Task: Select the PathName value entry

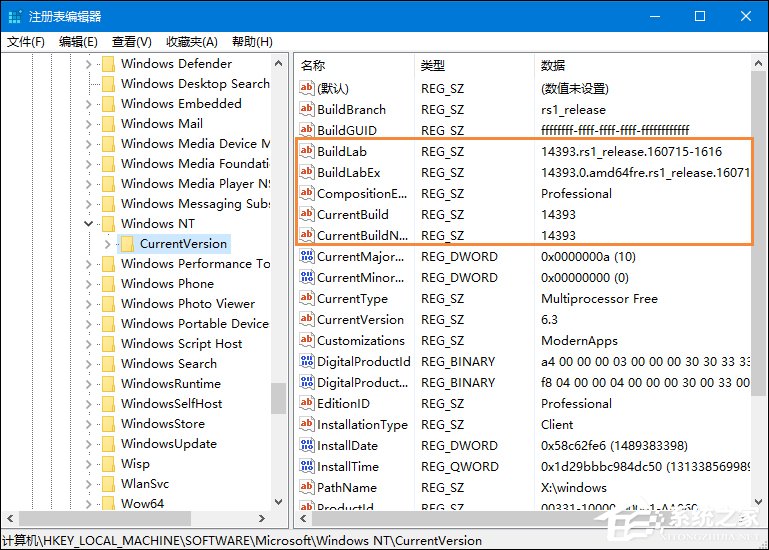Action: point(346,488)
